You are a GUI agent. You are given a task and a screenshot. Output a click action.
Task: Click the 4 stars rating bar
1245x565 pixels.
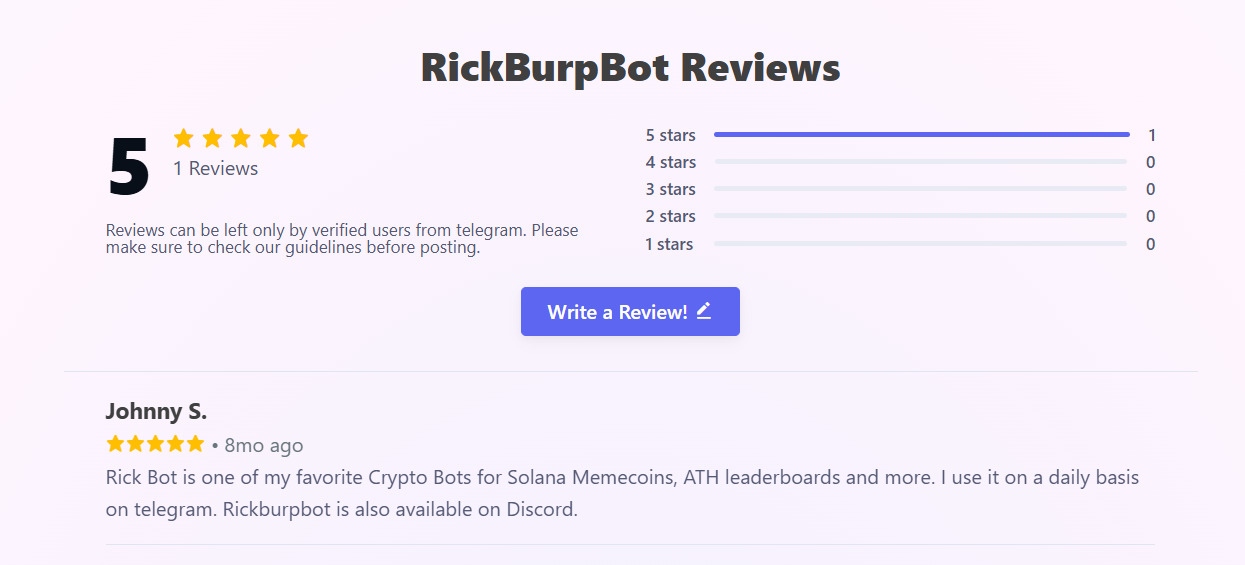click(x=921, y=162)
